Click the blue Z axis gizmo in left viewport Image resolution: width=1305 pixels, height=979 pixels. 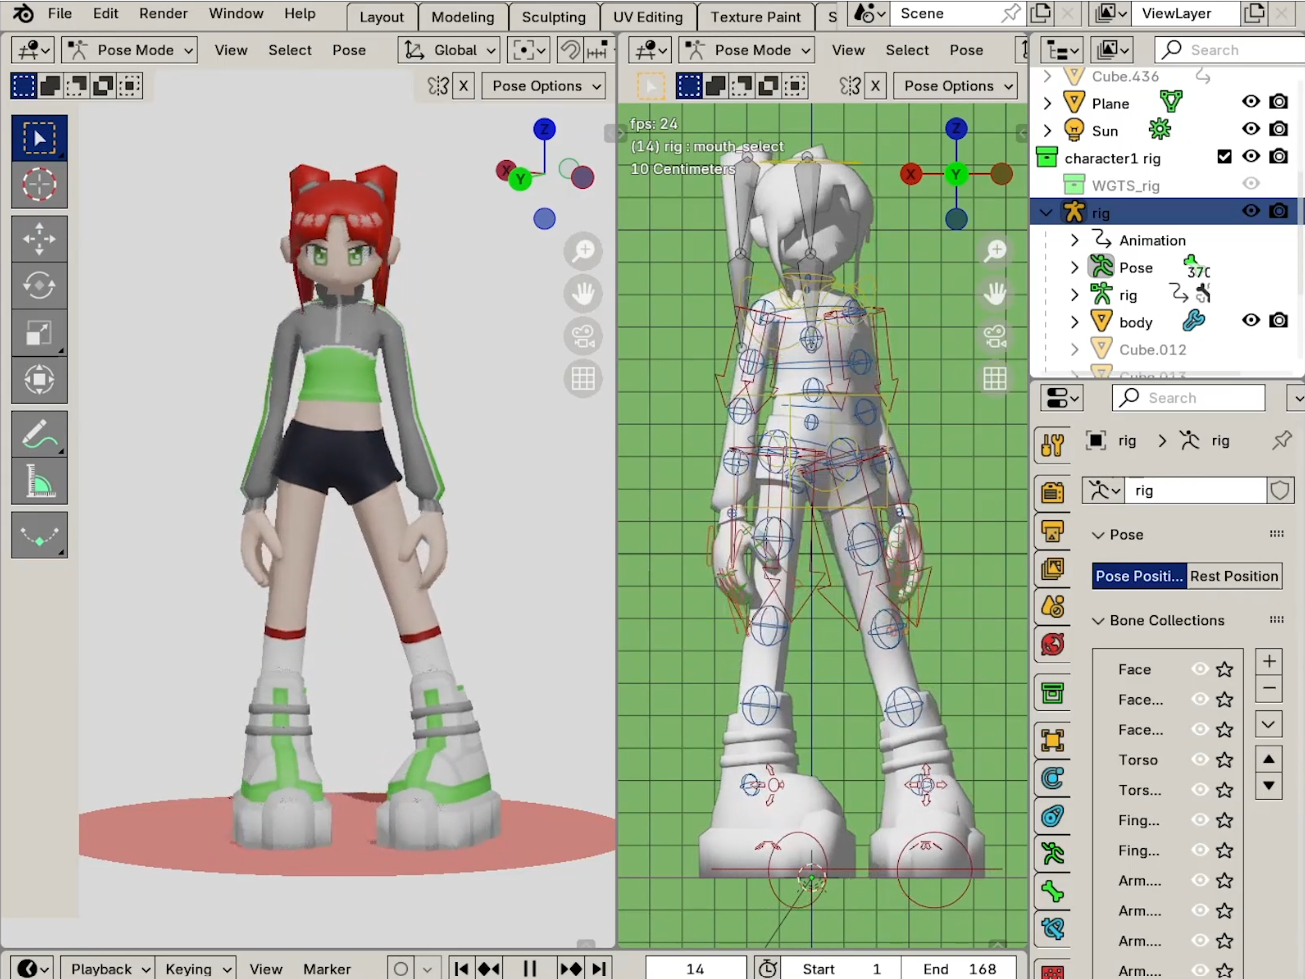coord(544,129)
